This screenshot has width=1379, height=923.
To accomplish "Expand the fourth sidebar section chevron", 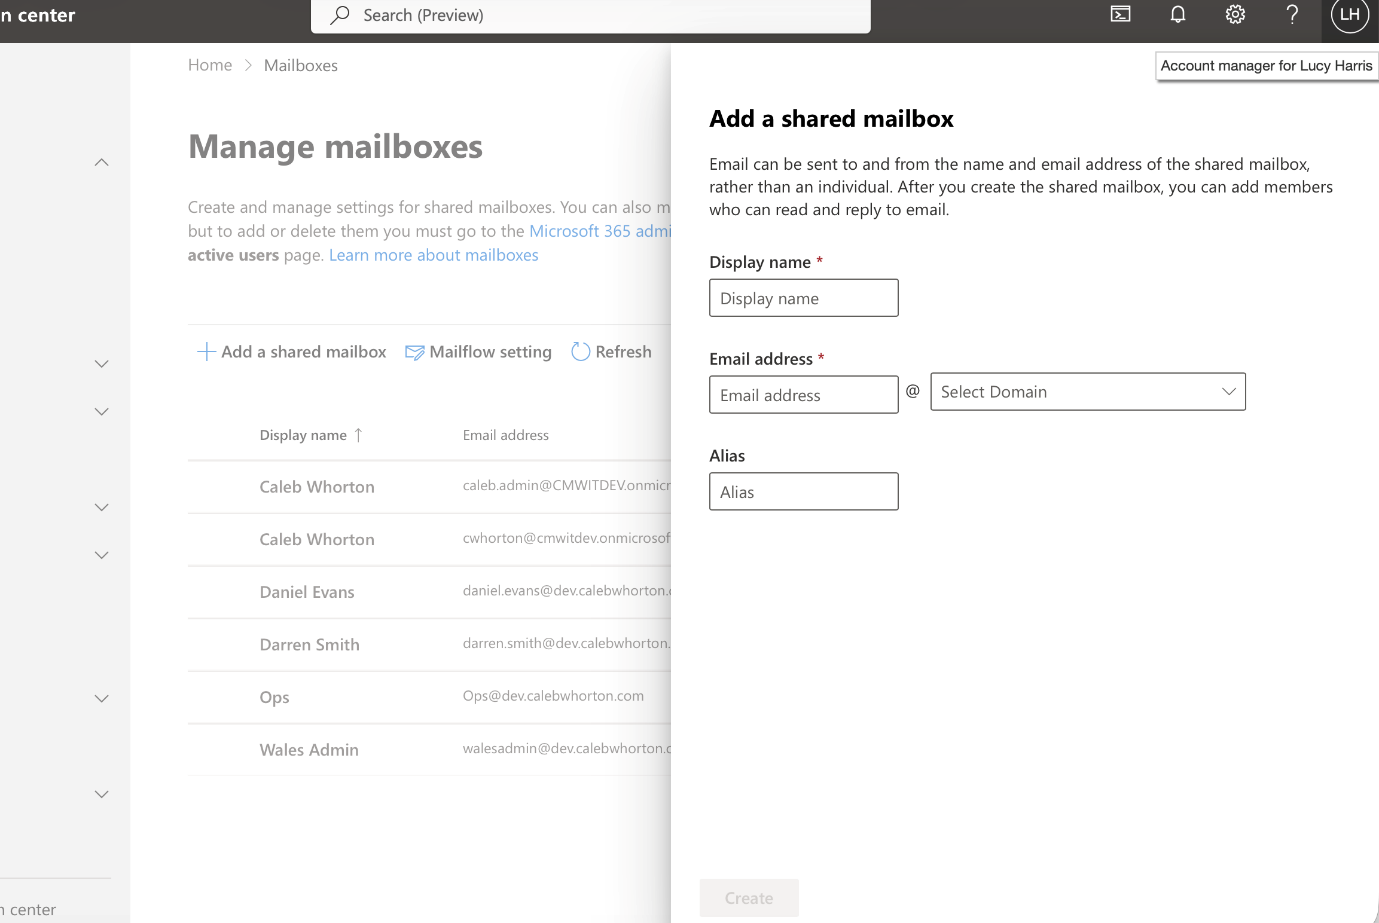I will [x=101, y=507].
